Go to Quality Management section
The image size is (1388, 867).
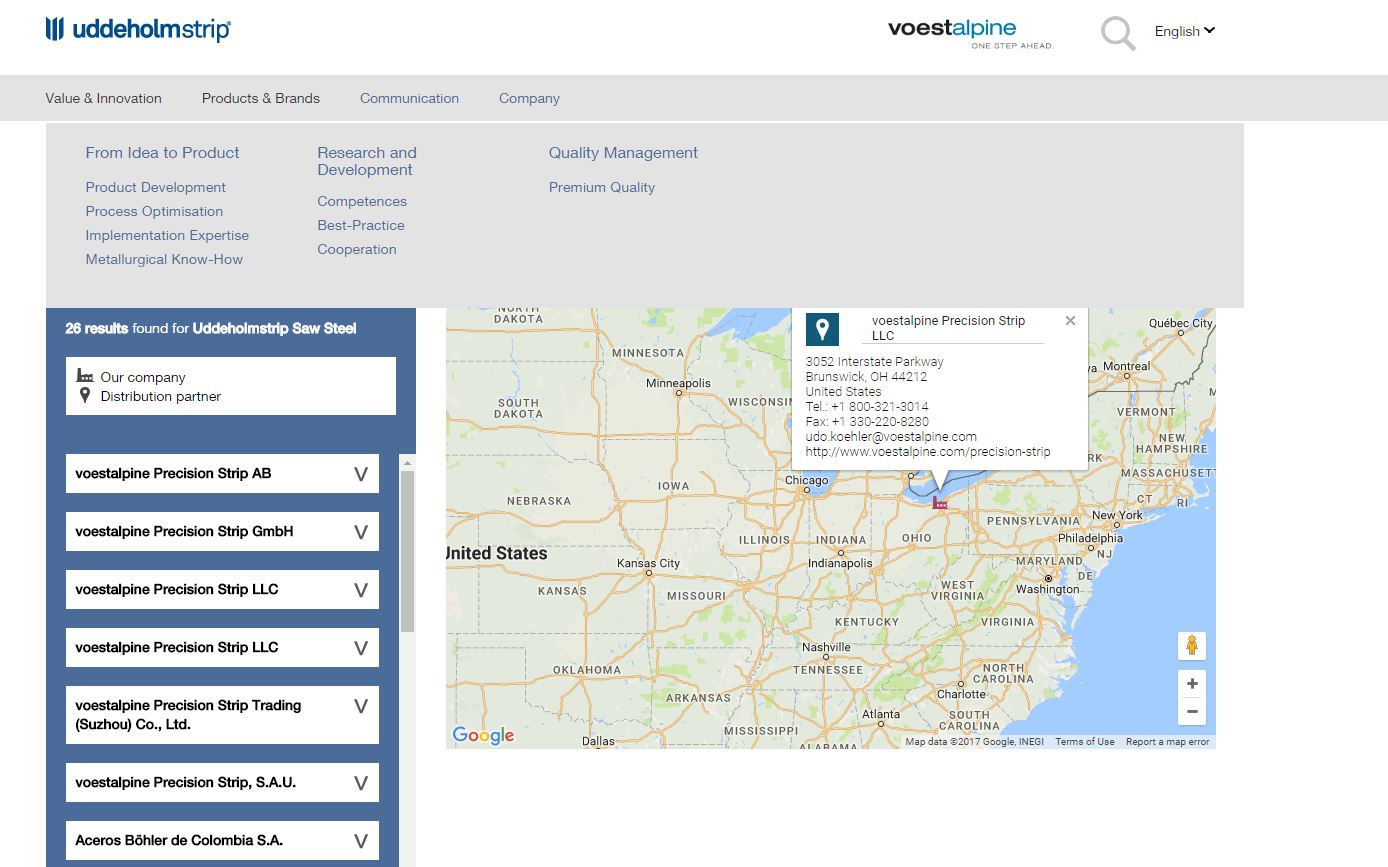(x=623, y=153)
